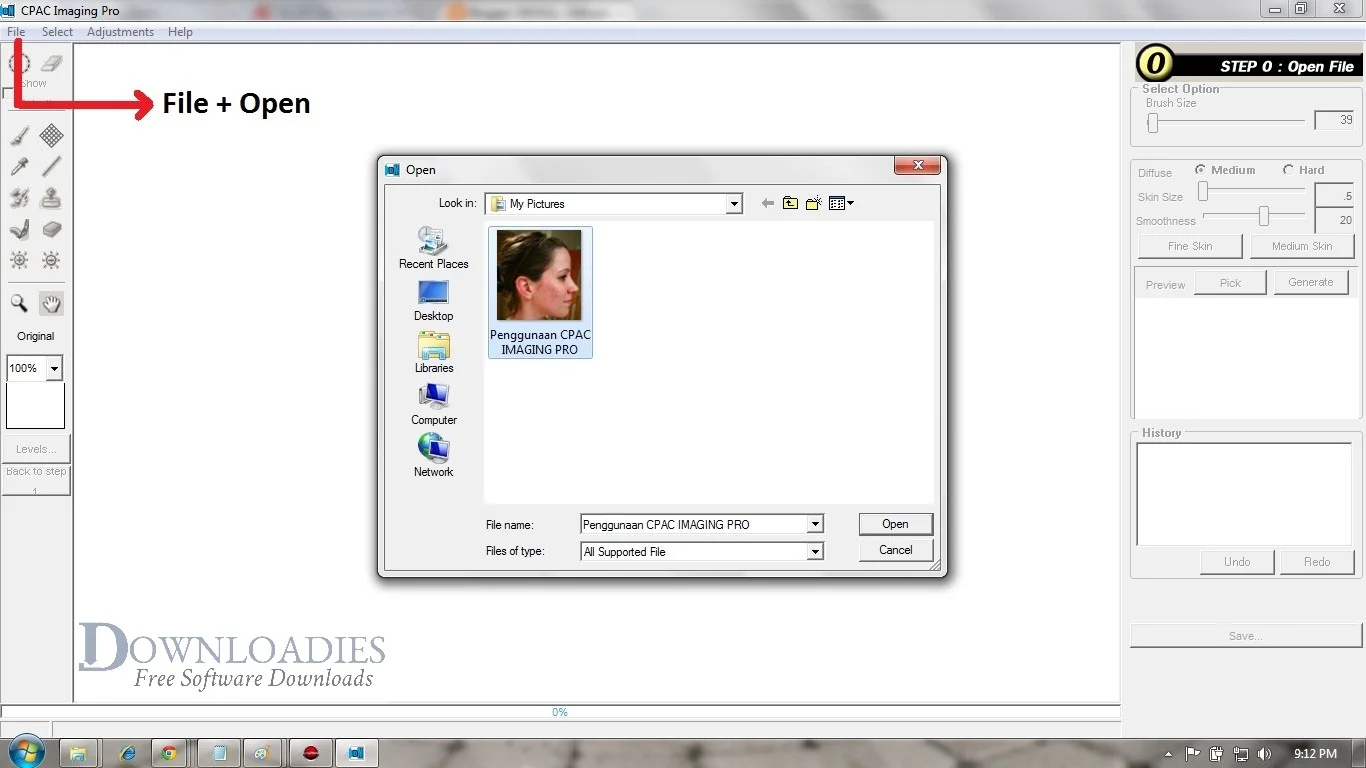Select the darken (sun minus) tool

[51, 260]
